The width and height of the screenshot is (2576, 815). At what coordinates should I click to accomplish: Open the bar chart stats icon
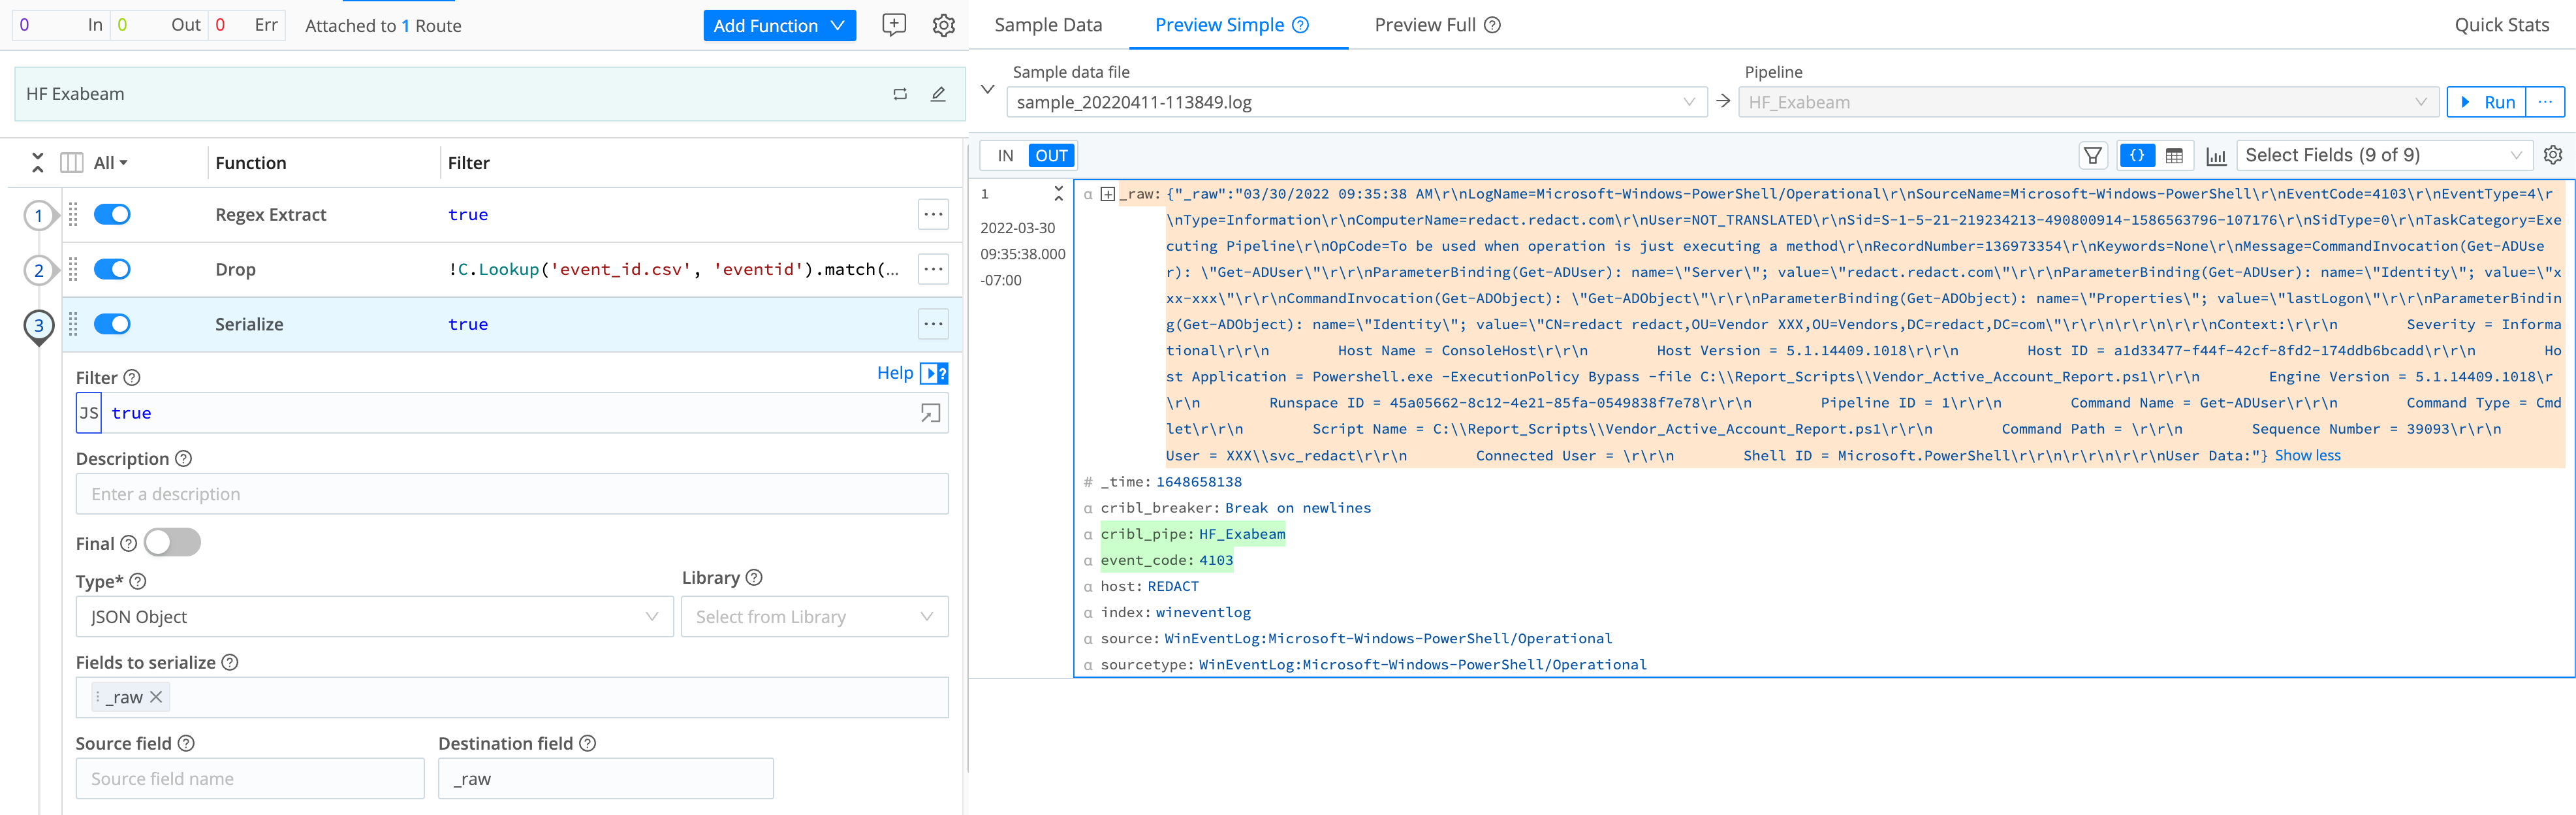click(2216, 156)
